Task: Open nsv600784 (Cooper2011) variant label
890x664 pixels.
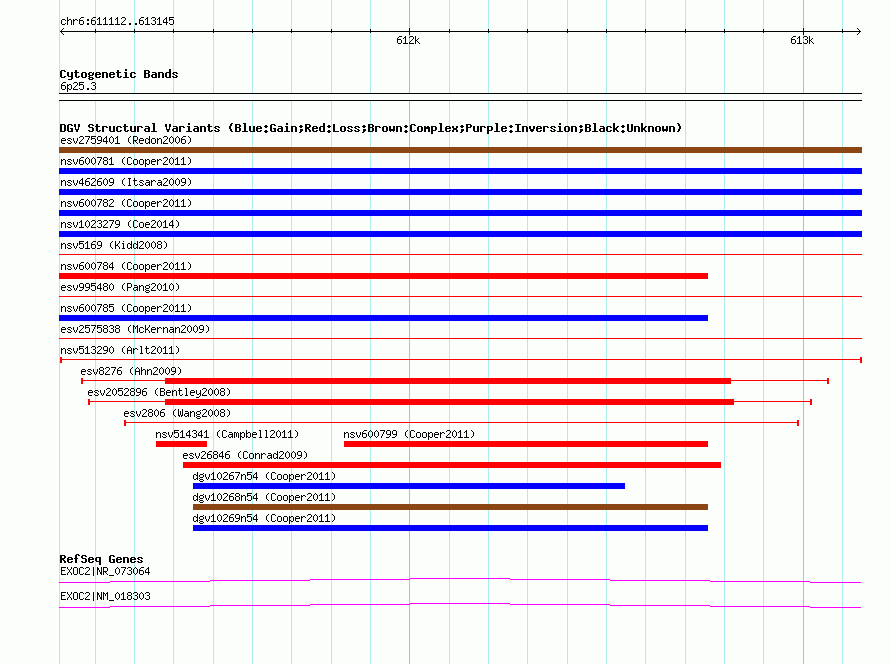Action: click(x=126, y=266)
